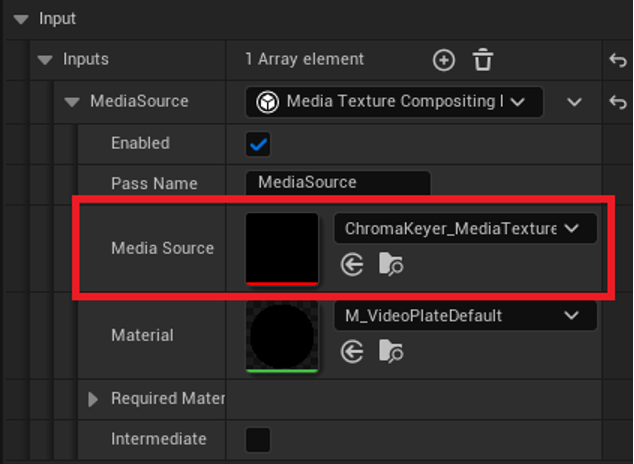This screenshot has width=634, height=464.
Task: Use selected asset for Media Source
Action: [x=352, y=264]
